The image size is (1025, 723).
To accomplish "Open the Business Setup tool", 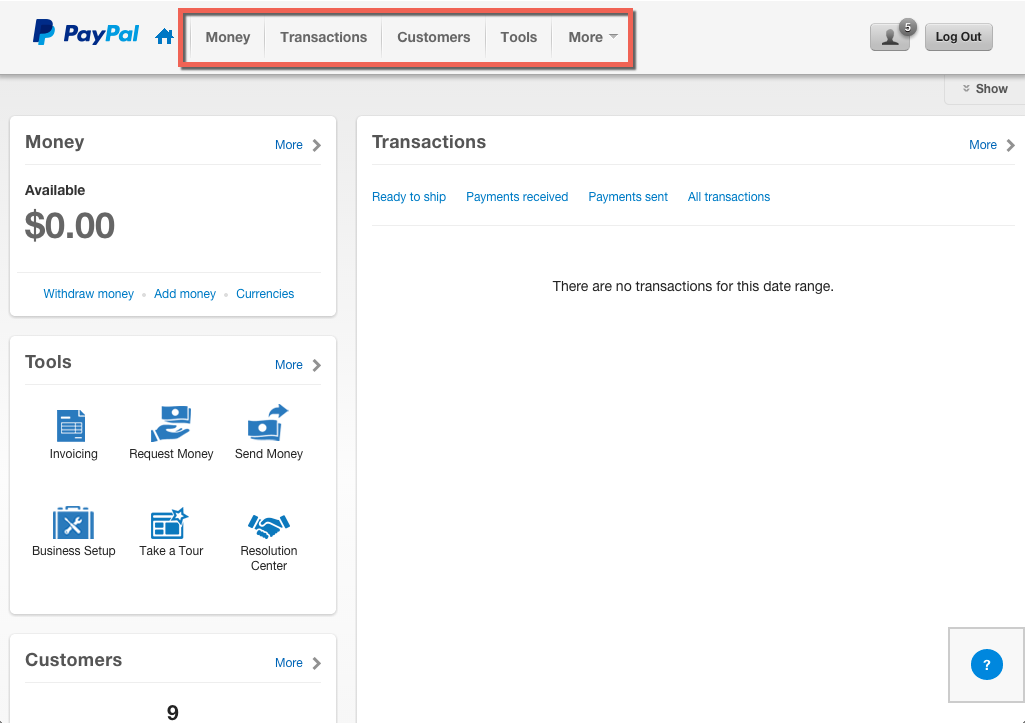I will [x=73, y=523].
